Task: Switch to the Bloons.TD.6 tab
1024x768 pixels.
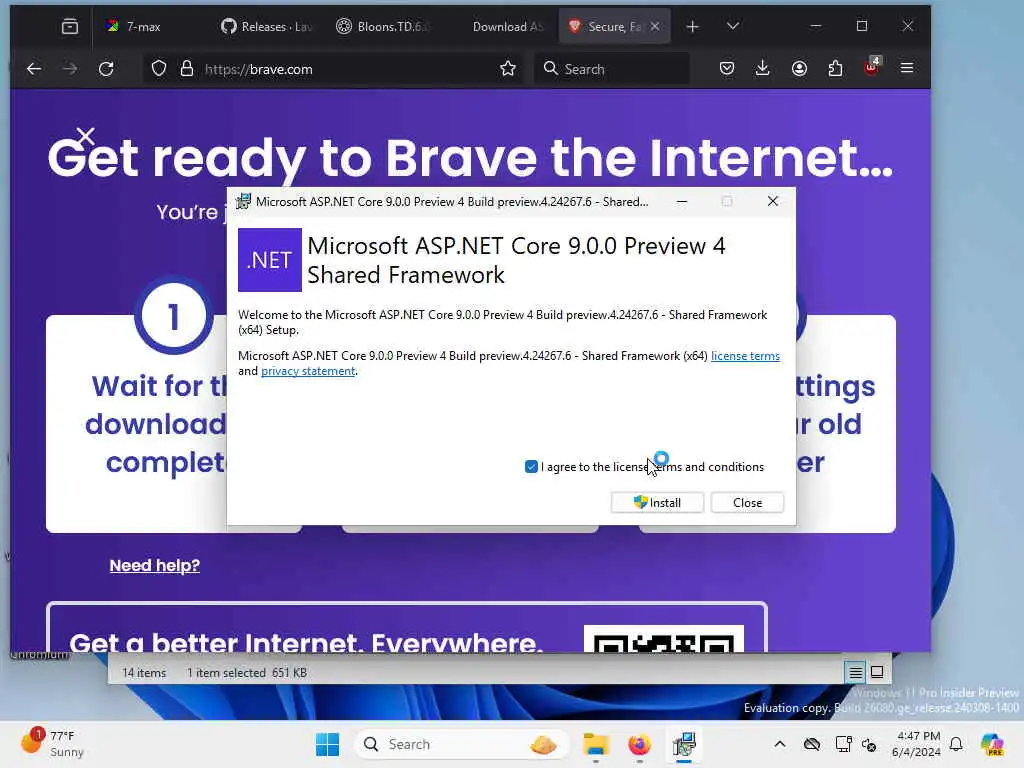Action: (382, 27)
